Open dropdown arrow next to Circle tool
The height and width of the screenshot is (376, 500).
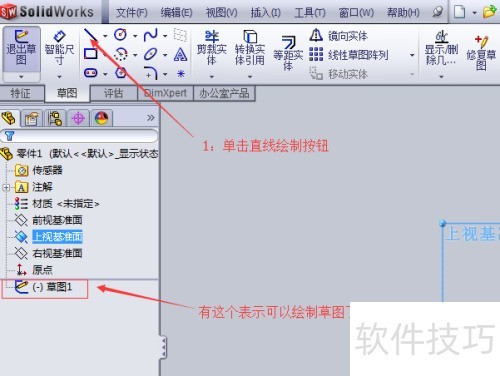pyautogui.click(x=135, y=36)
